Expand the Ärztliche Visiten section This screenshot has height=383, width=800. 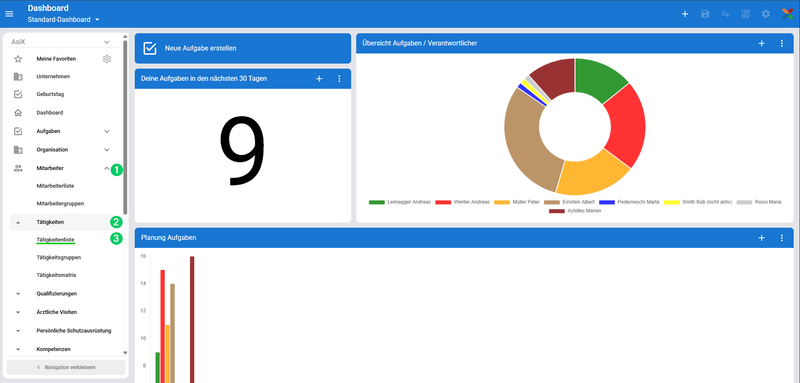(18, 312)
